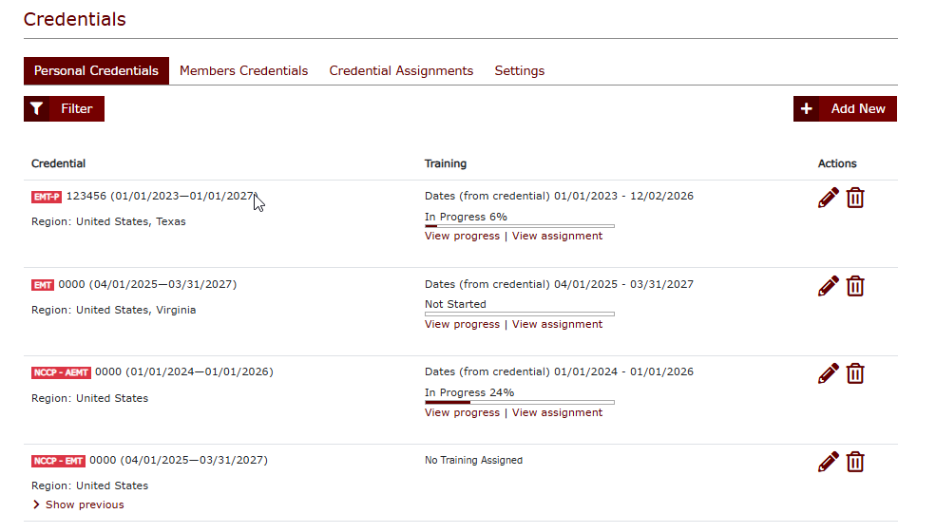This screenshot has width=936, height=528.
Task: Edit the NCCP - AEMT credential
Action: (x=828, y=373)
